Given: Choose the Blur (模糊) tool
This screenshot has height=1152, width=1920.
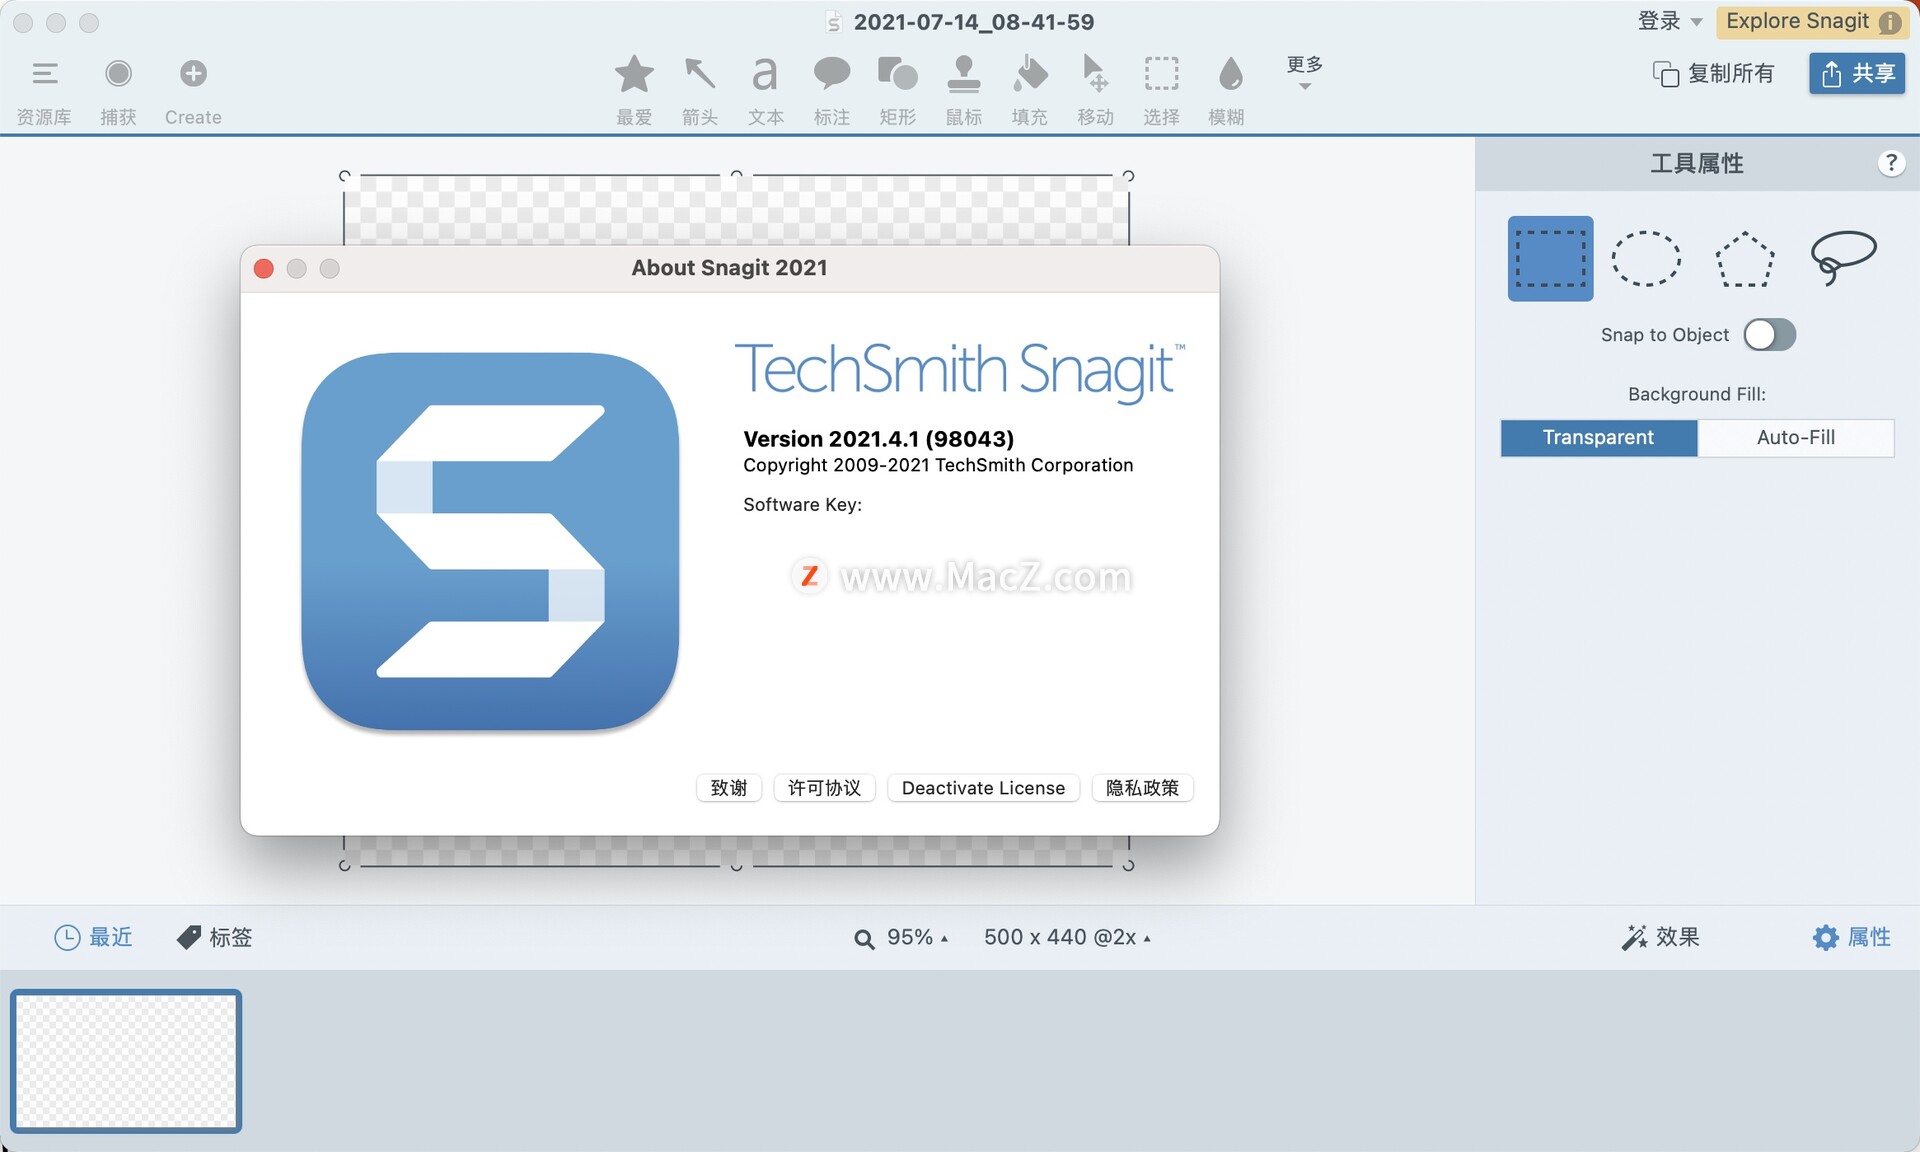Looking at the screenshot, I should coord(1229,75).
